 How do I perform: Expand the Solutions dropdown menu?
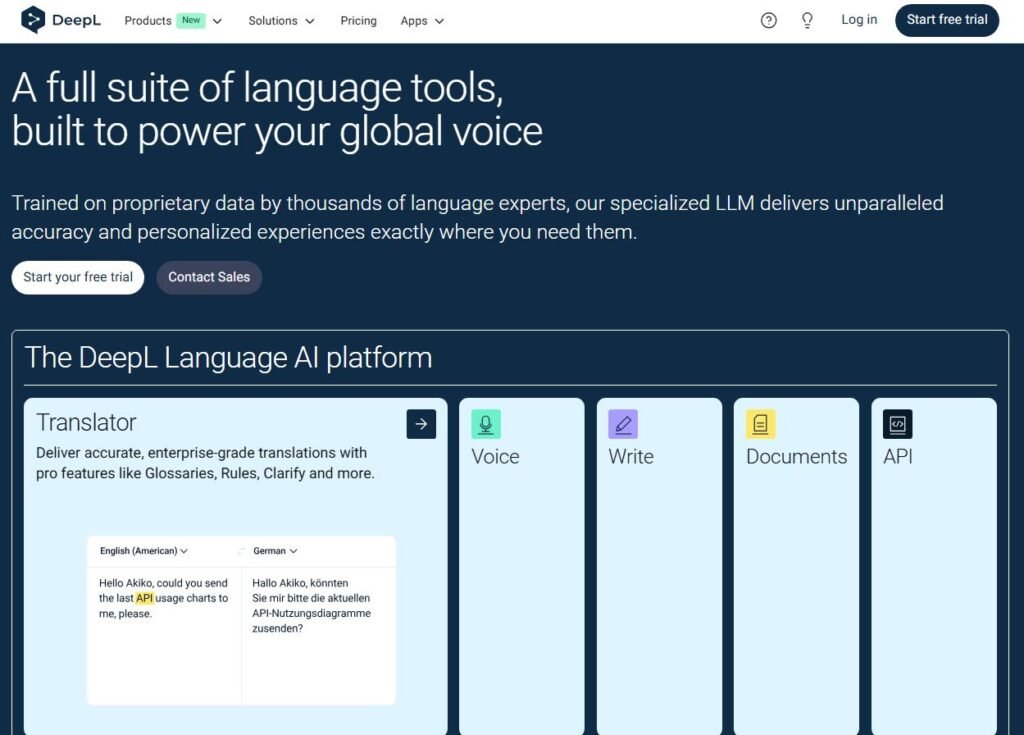pos(281,21)
